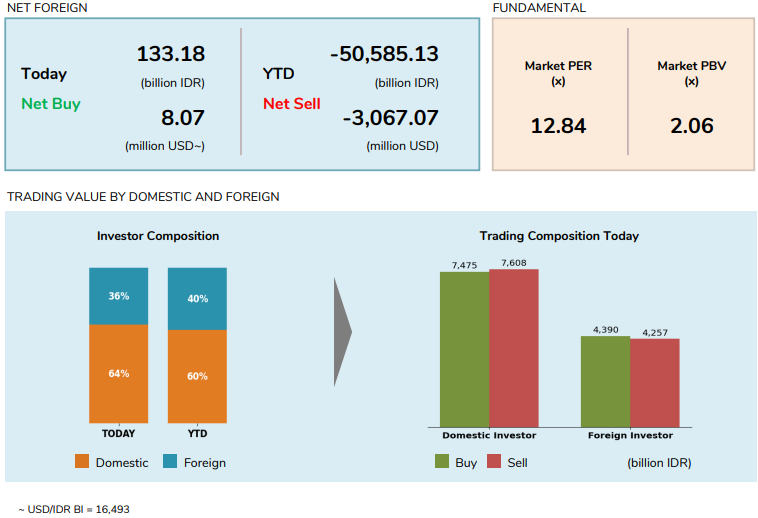The width and height of the screenshot is (758, 518).
Task: Click the Net Buy green label
Action: coord(51,104)
